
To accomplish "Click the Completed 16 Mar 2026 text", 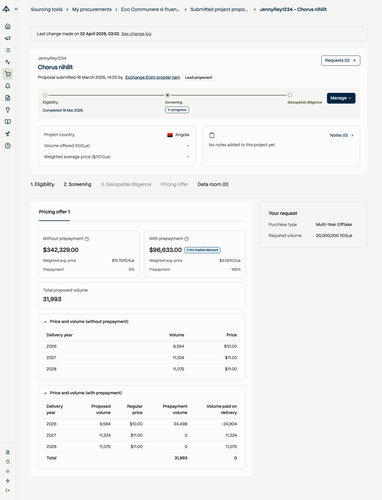I will coord(63,110).
